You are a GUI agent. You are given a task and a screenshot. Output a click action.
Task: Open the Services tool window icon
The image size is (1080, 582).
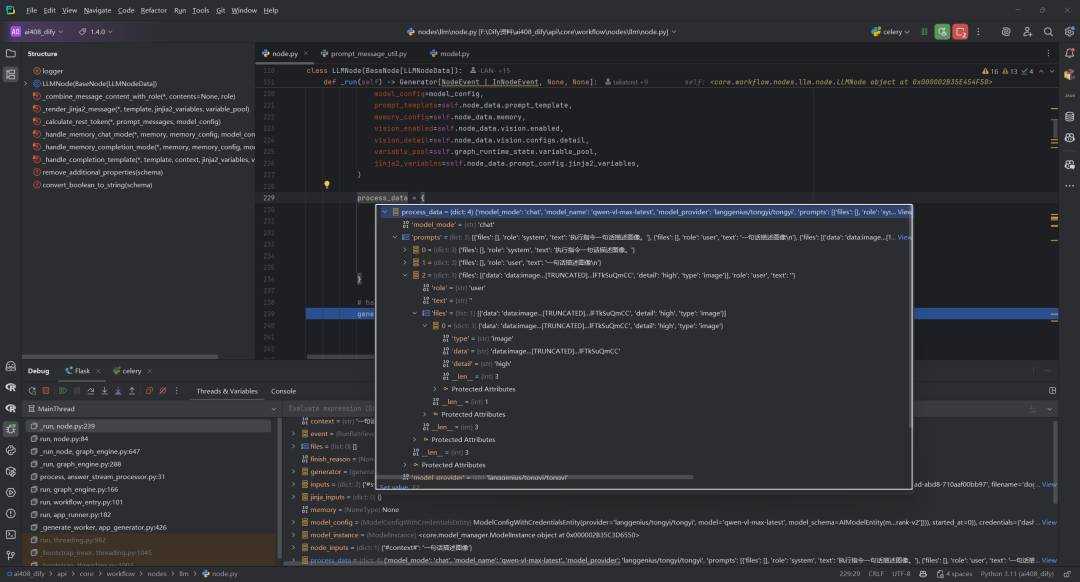point(10,492)
